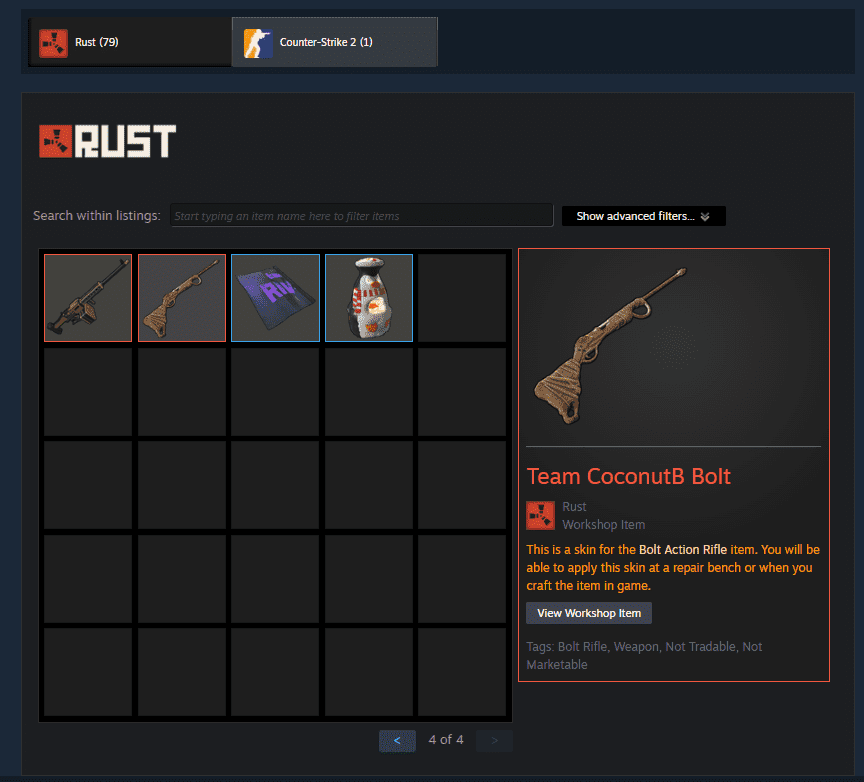Select the white ceramic vase item
The image size is (864, 782).
tap(369, 298)
